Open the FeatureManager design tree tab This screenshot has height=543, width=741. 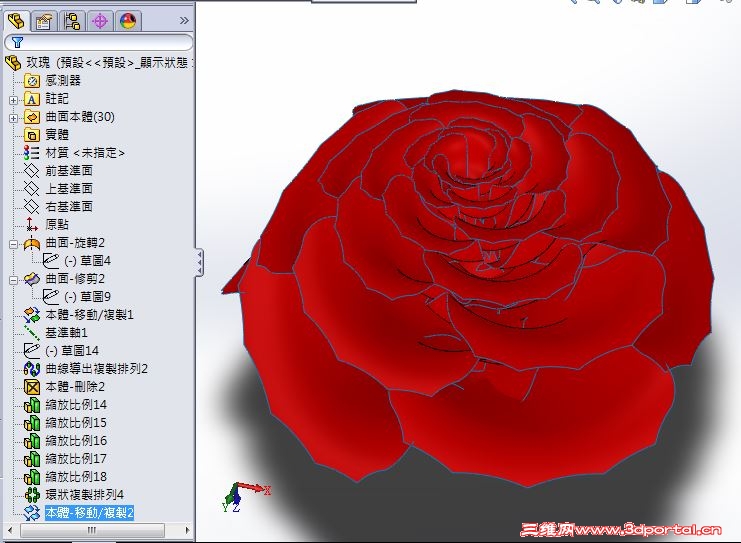17,21
